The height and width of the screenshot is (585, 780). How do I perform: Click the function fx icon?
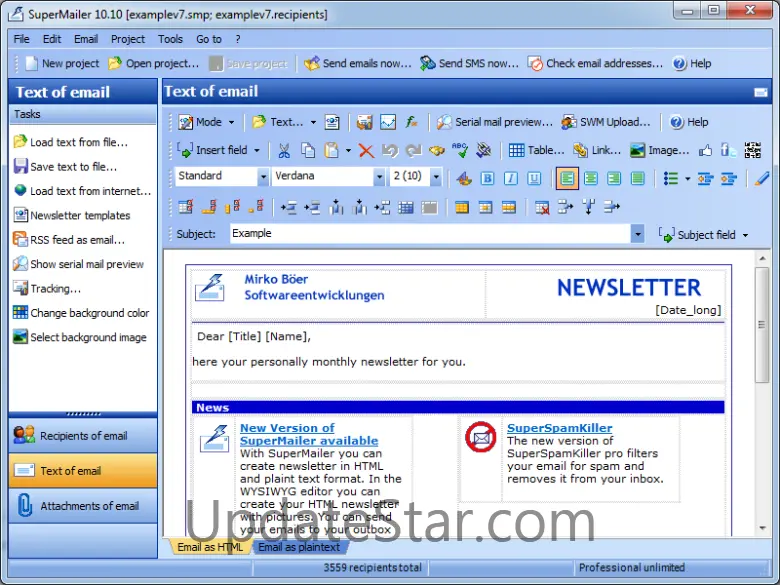pyautogui.click(x=411, y=122)
